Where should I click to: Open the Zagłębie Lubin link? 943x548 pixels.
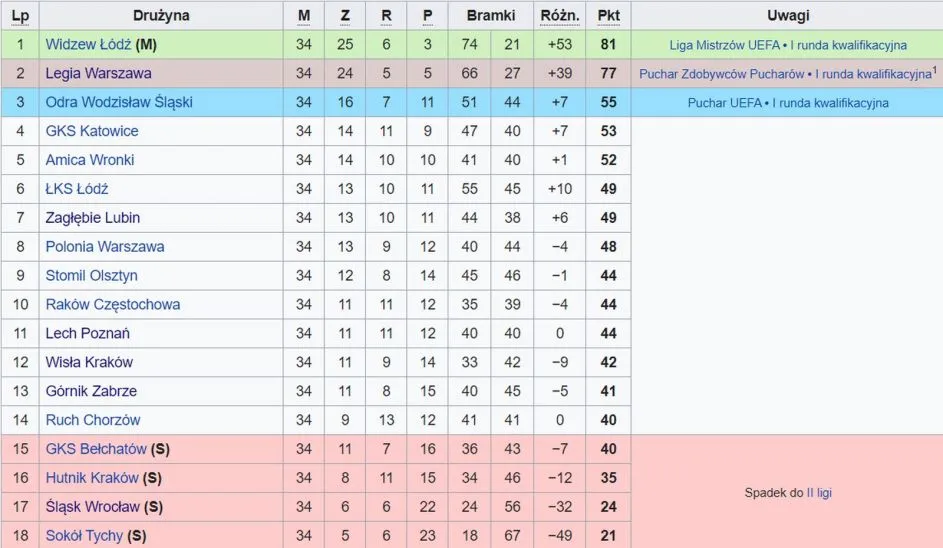click(93, 218)
